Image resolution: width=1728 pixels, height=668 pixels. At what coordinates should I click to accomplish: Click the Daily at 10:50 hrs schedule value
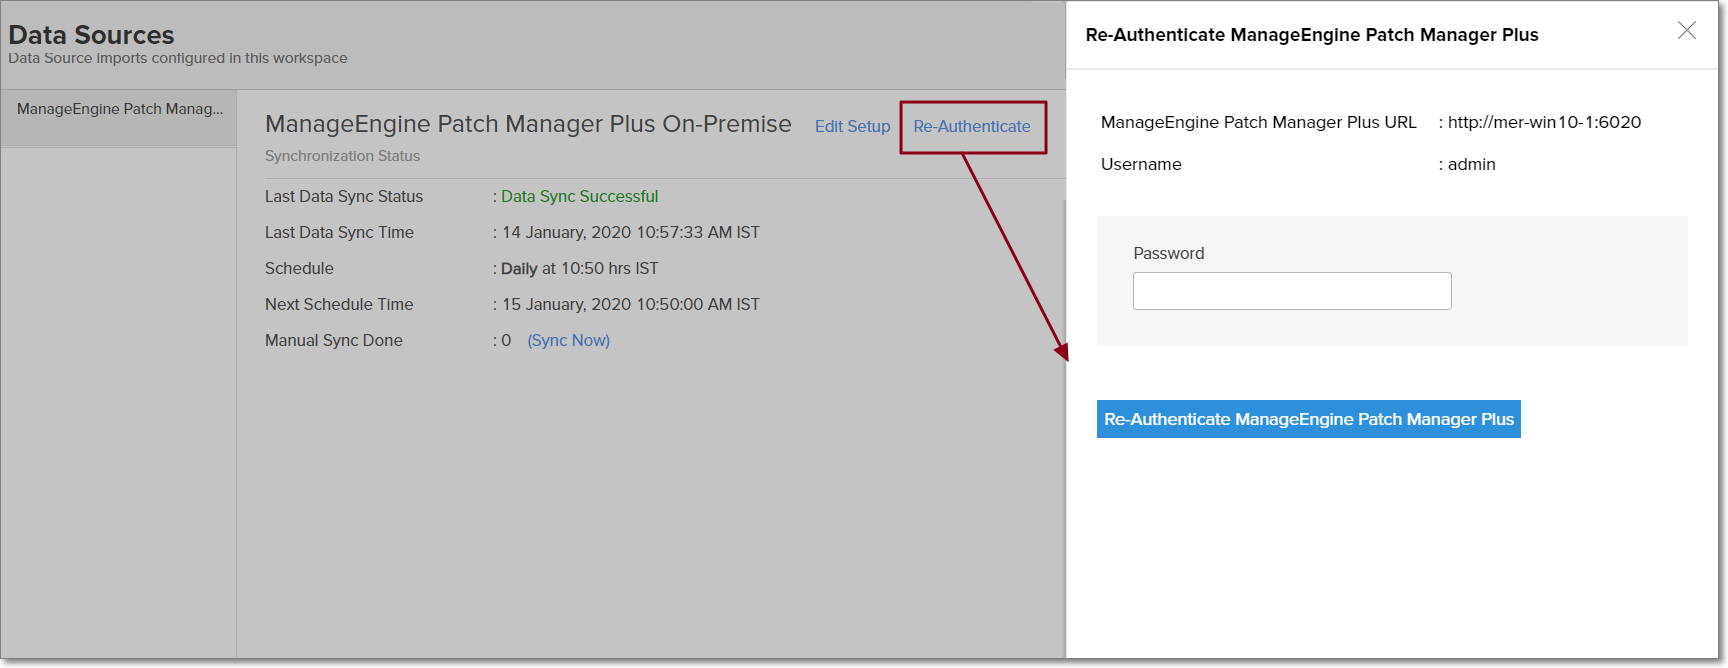coord(579,268)
